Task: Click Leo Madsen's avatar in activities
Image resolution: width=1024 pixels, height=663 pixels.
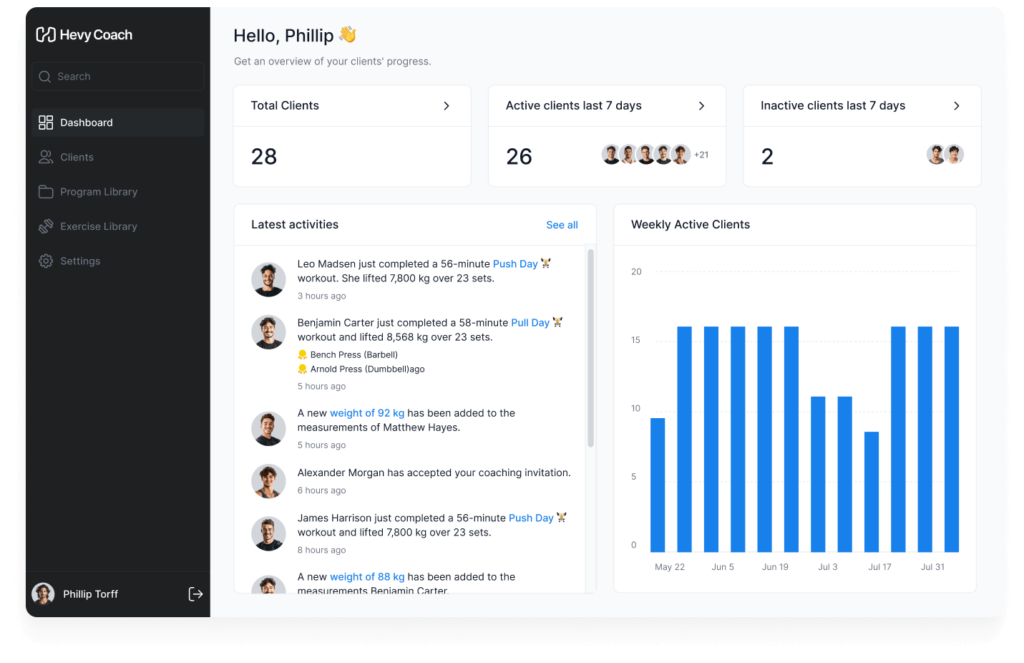Action: 268,280
